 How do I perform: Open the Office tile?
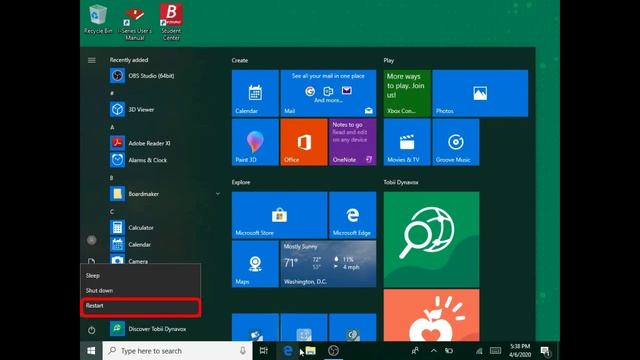click(304, 142)
